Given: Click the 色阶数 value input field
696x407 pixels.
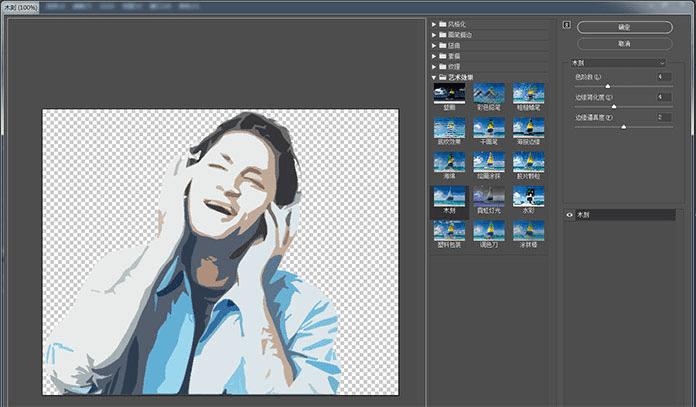Looking at the screenshot, I should point(663,76).
